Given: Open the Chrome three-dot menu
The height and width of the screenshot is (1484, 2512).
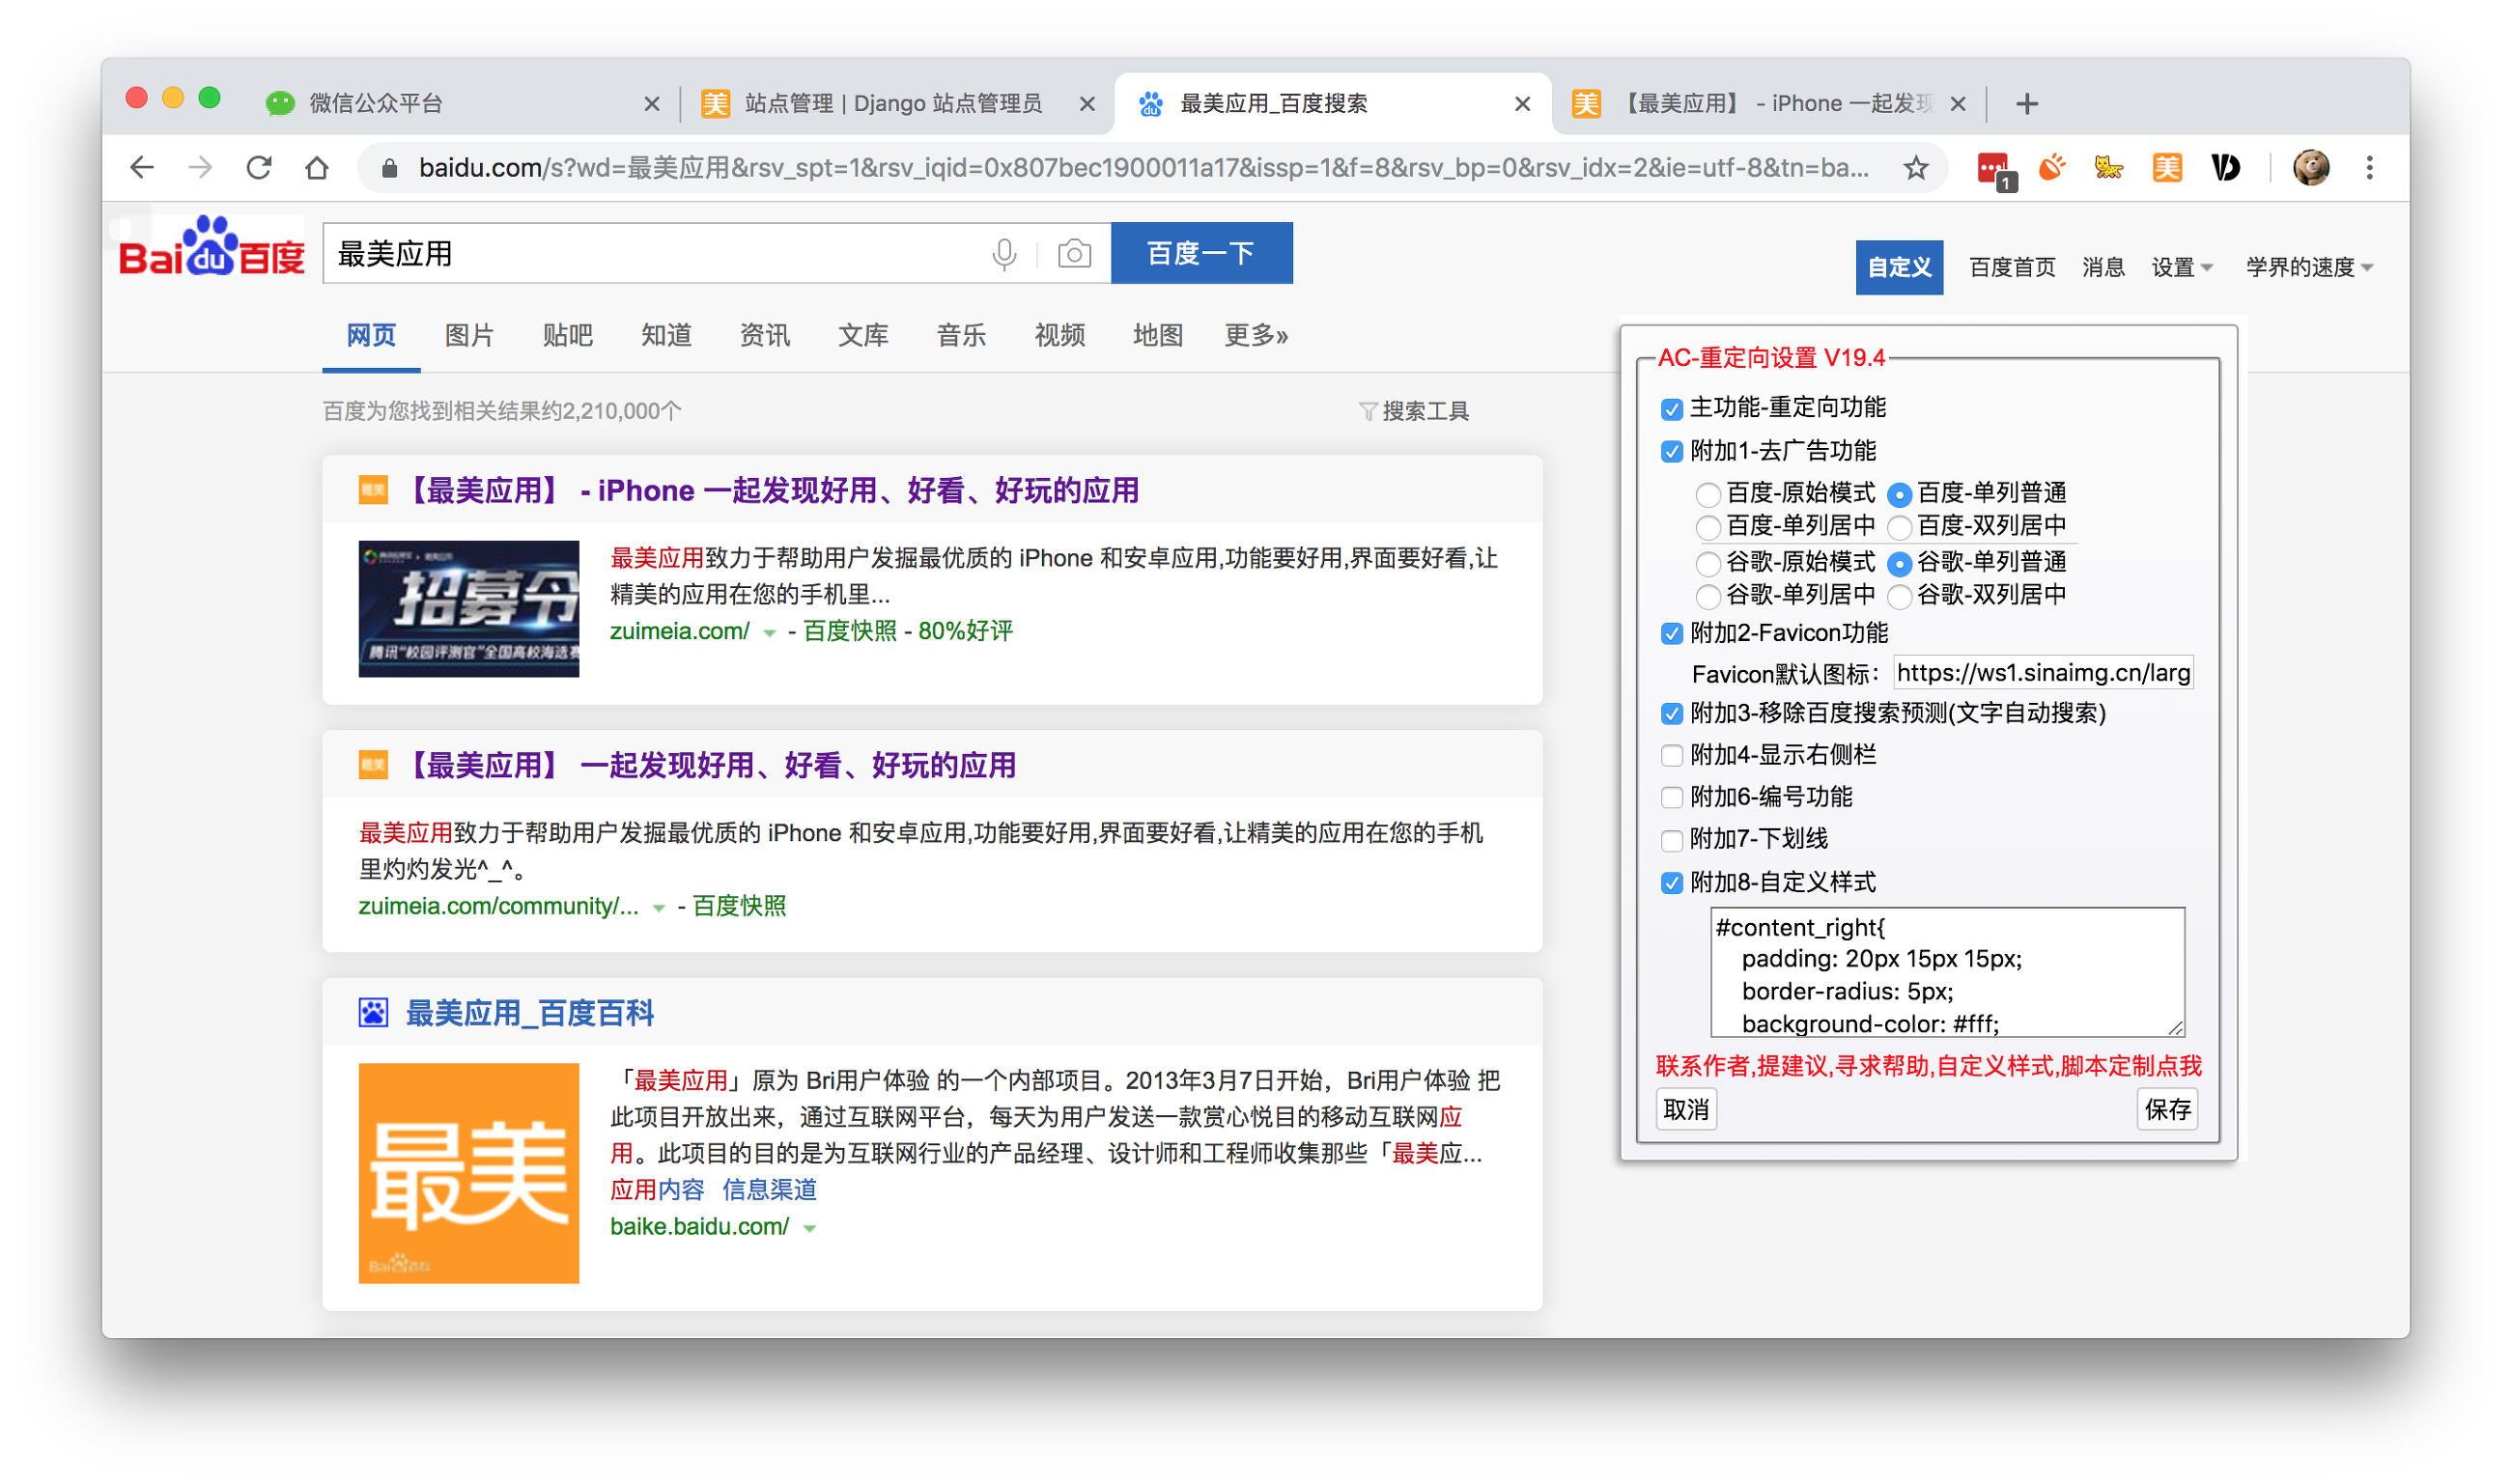Looking at the screenshot, I should click(x=2369, y=167).
